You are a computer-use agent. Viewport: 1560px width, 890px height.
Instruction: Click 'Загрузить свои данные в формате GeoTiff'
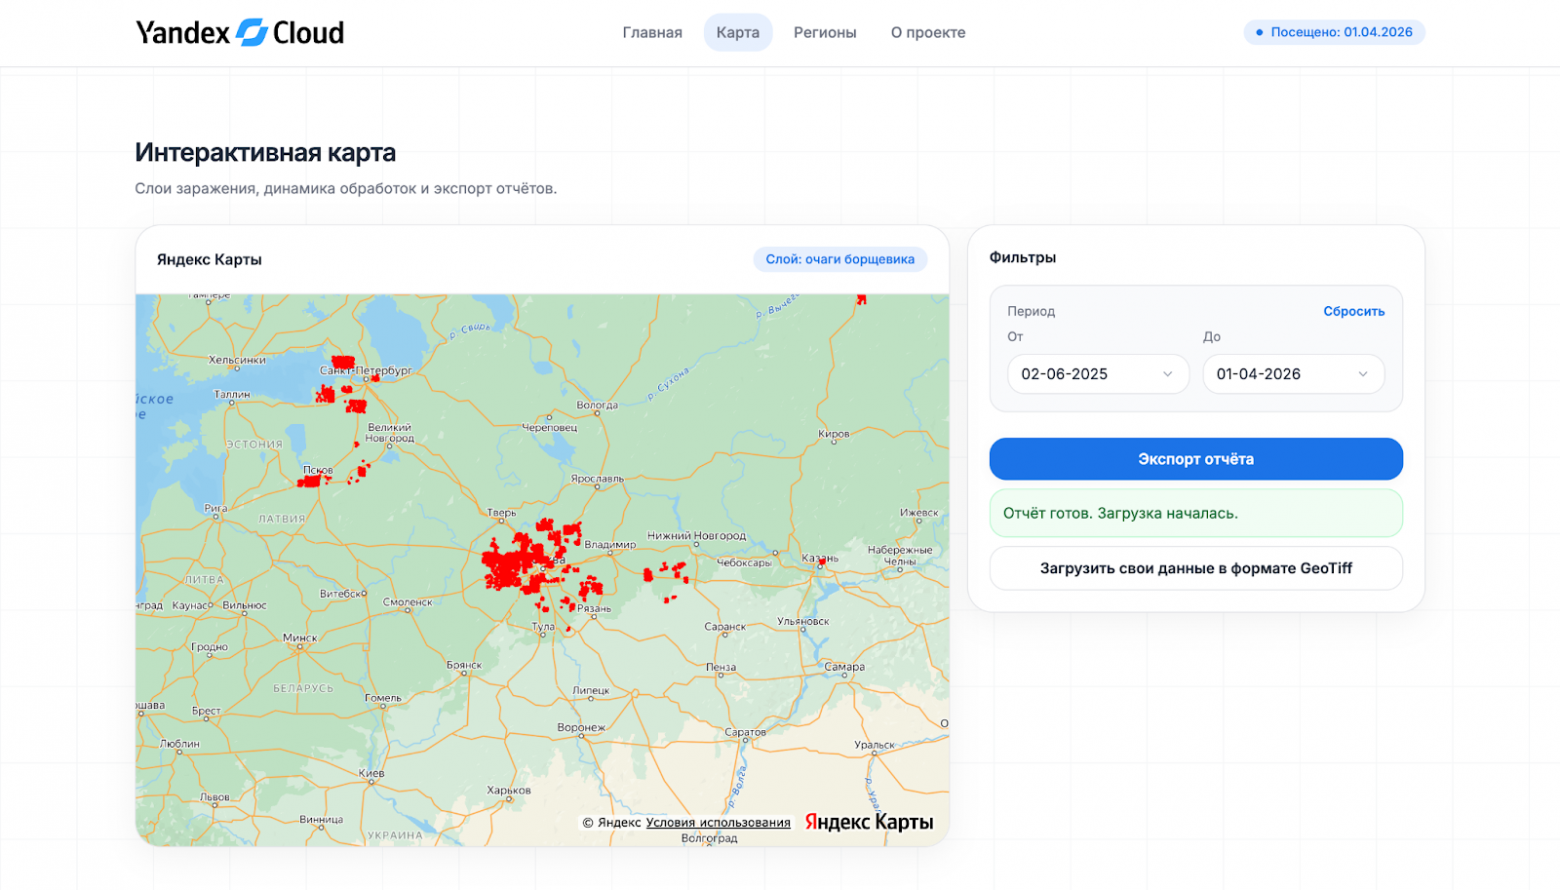[1196, 568]
